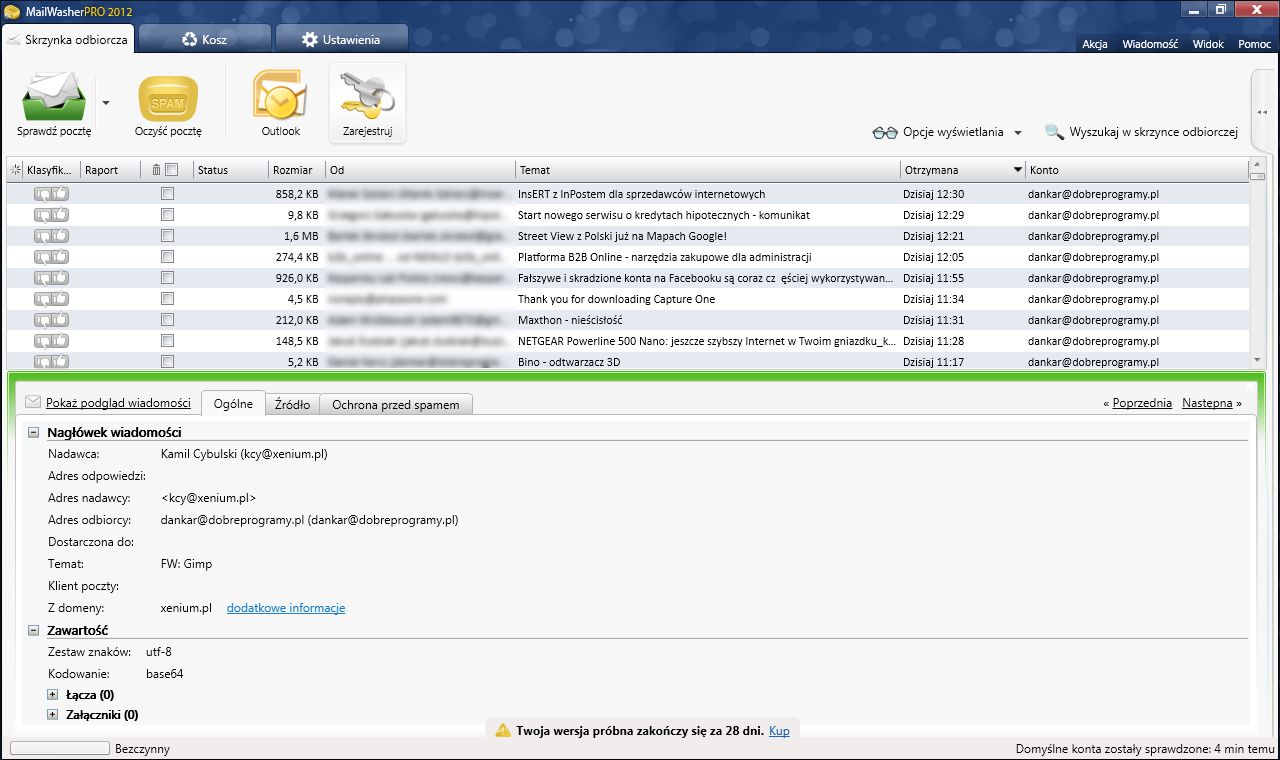The image size is (1280, 760).
Task: Click Pokaż podgląd wiadomości
Action: 118,403
